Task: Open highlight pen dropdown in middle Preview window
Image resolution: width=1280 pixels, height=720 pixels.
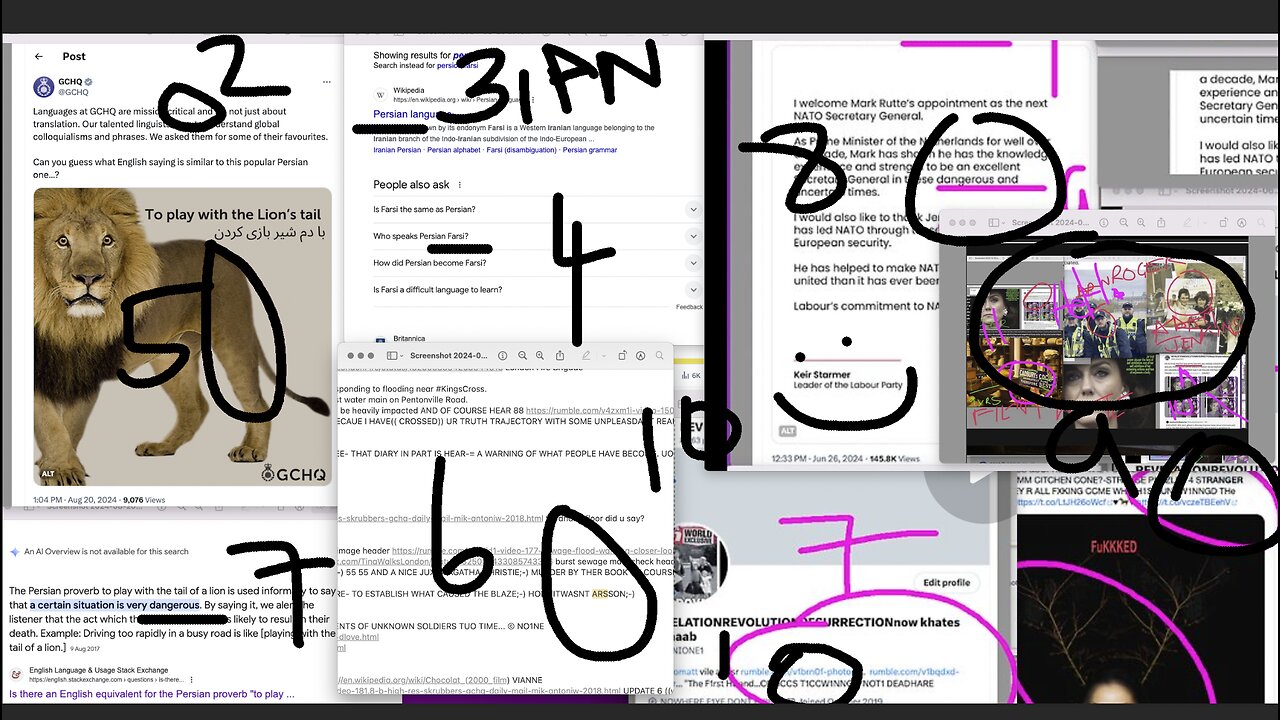Action: [x=604, y=356]
